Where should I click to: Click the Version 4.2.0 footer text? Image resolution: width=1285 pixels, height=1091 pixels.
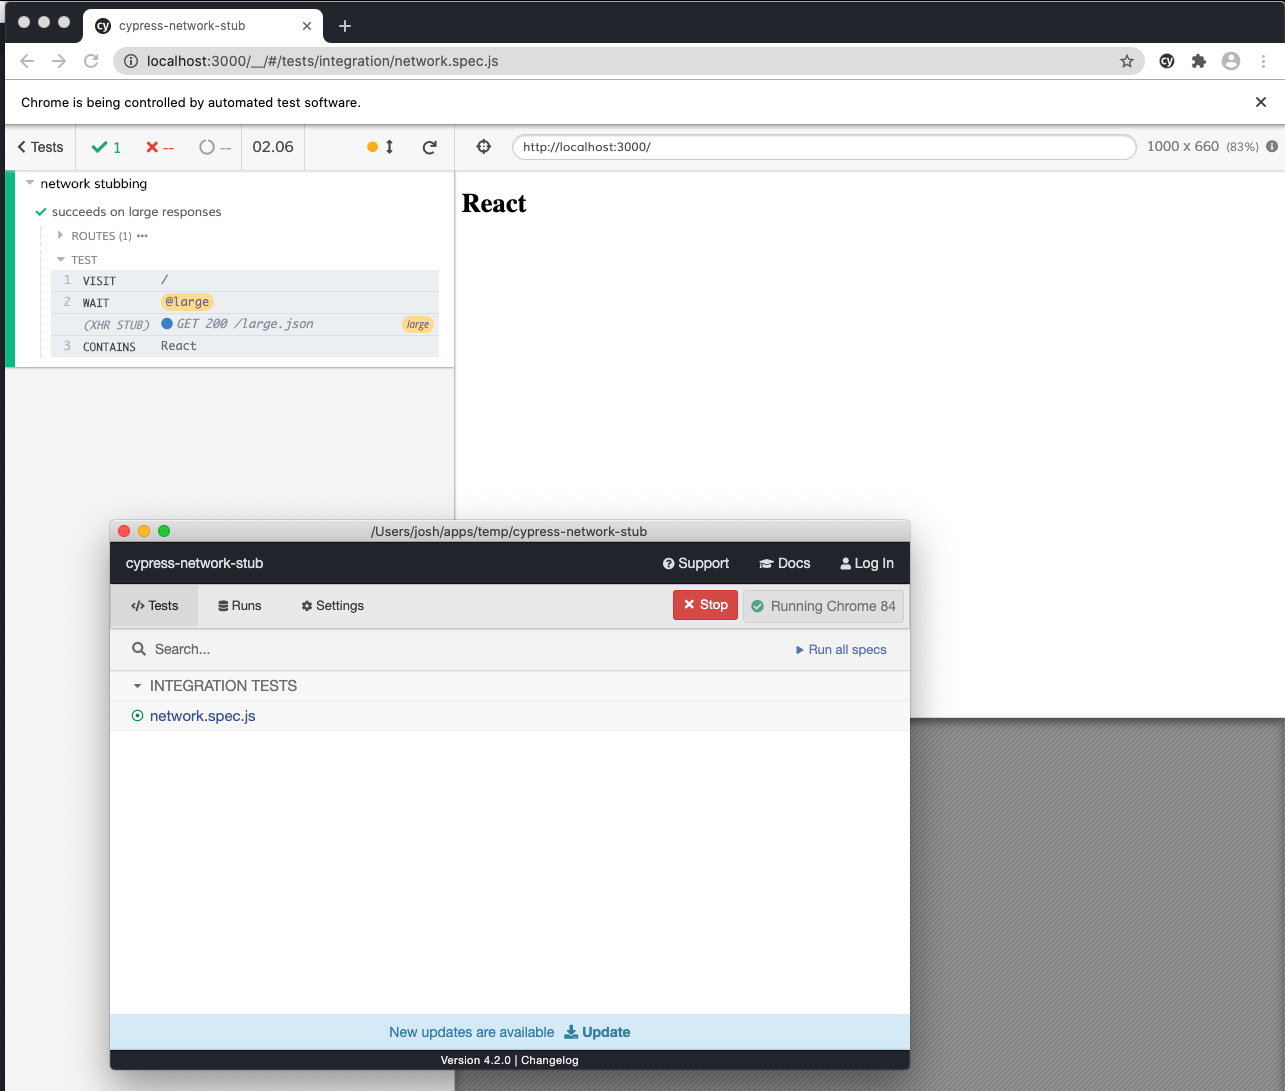coord(476,1060)
